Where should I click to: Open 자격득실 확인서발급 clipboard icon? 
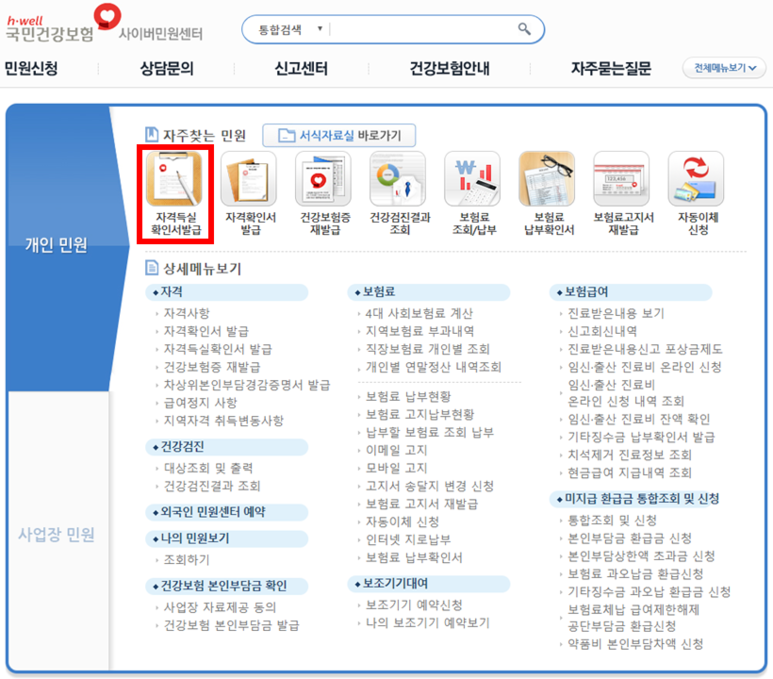tap(175, 179)
